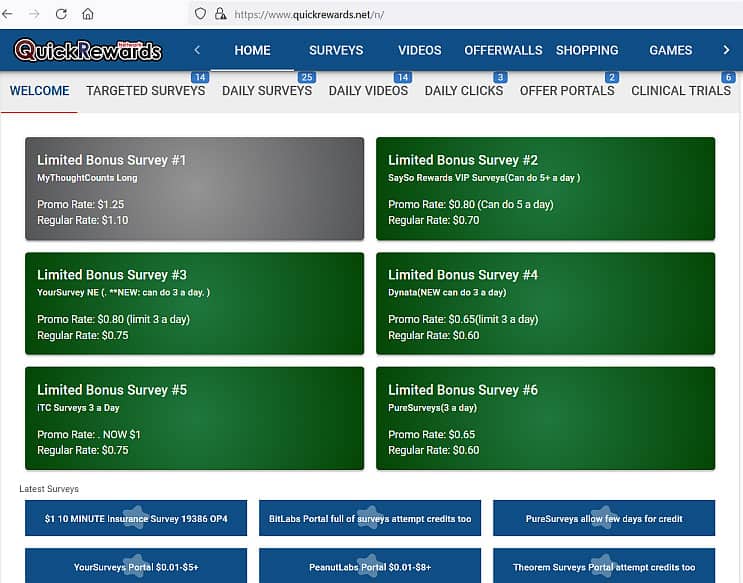Open Limited Bonus Survey #6 PureSurveys card

click(545, 419)
